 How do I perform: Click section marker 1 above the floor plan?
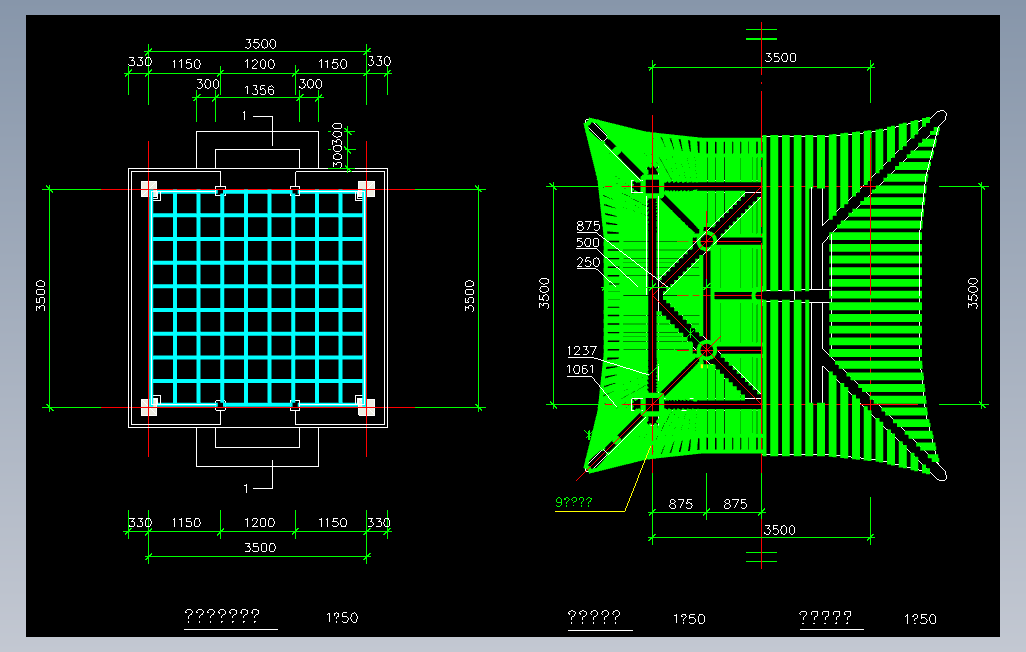245,116
